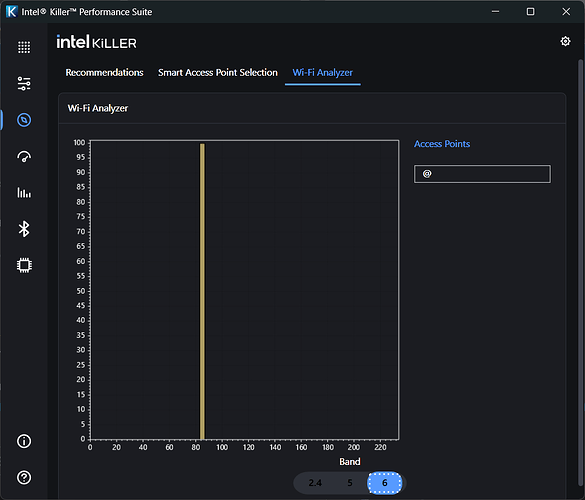The height and width of the screenshot is (500, 585).
Task: Click the Access Points heading
Action: pyautogui.click(x=442, y=144)
